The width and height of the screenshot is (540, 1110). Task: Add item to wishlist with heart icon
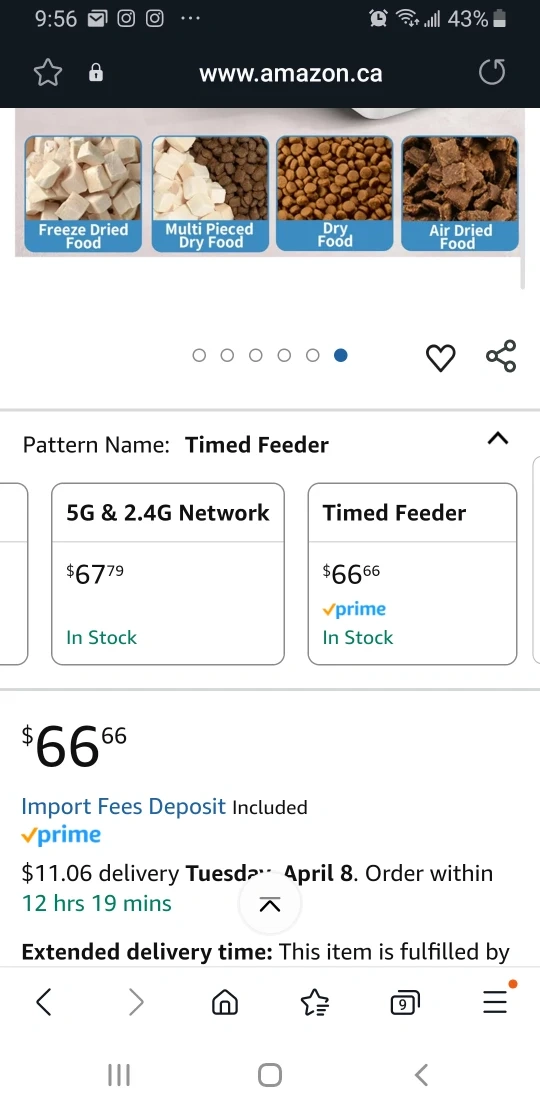tap(440, 357)
